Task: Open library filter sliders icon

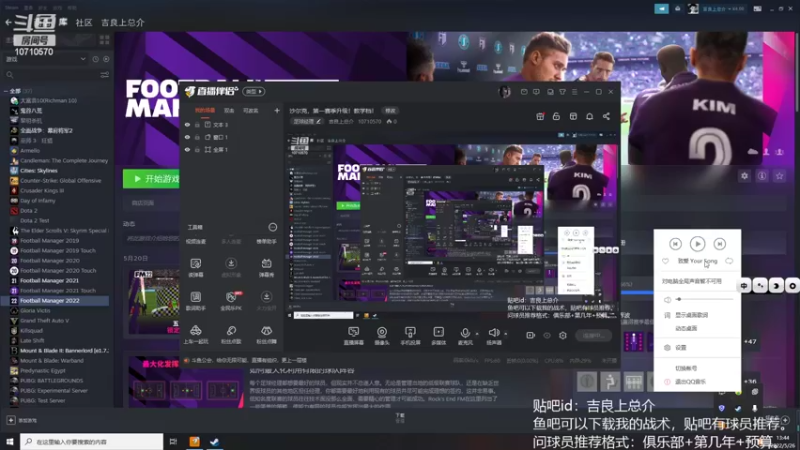Action: point(105,75)
